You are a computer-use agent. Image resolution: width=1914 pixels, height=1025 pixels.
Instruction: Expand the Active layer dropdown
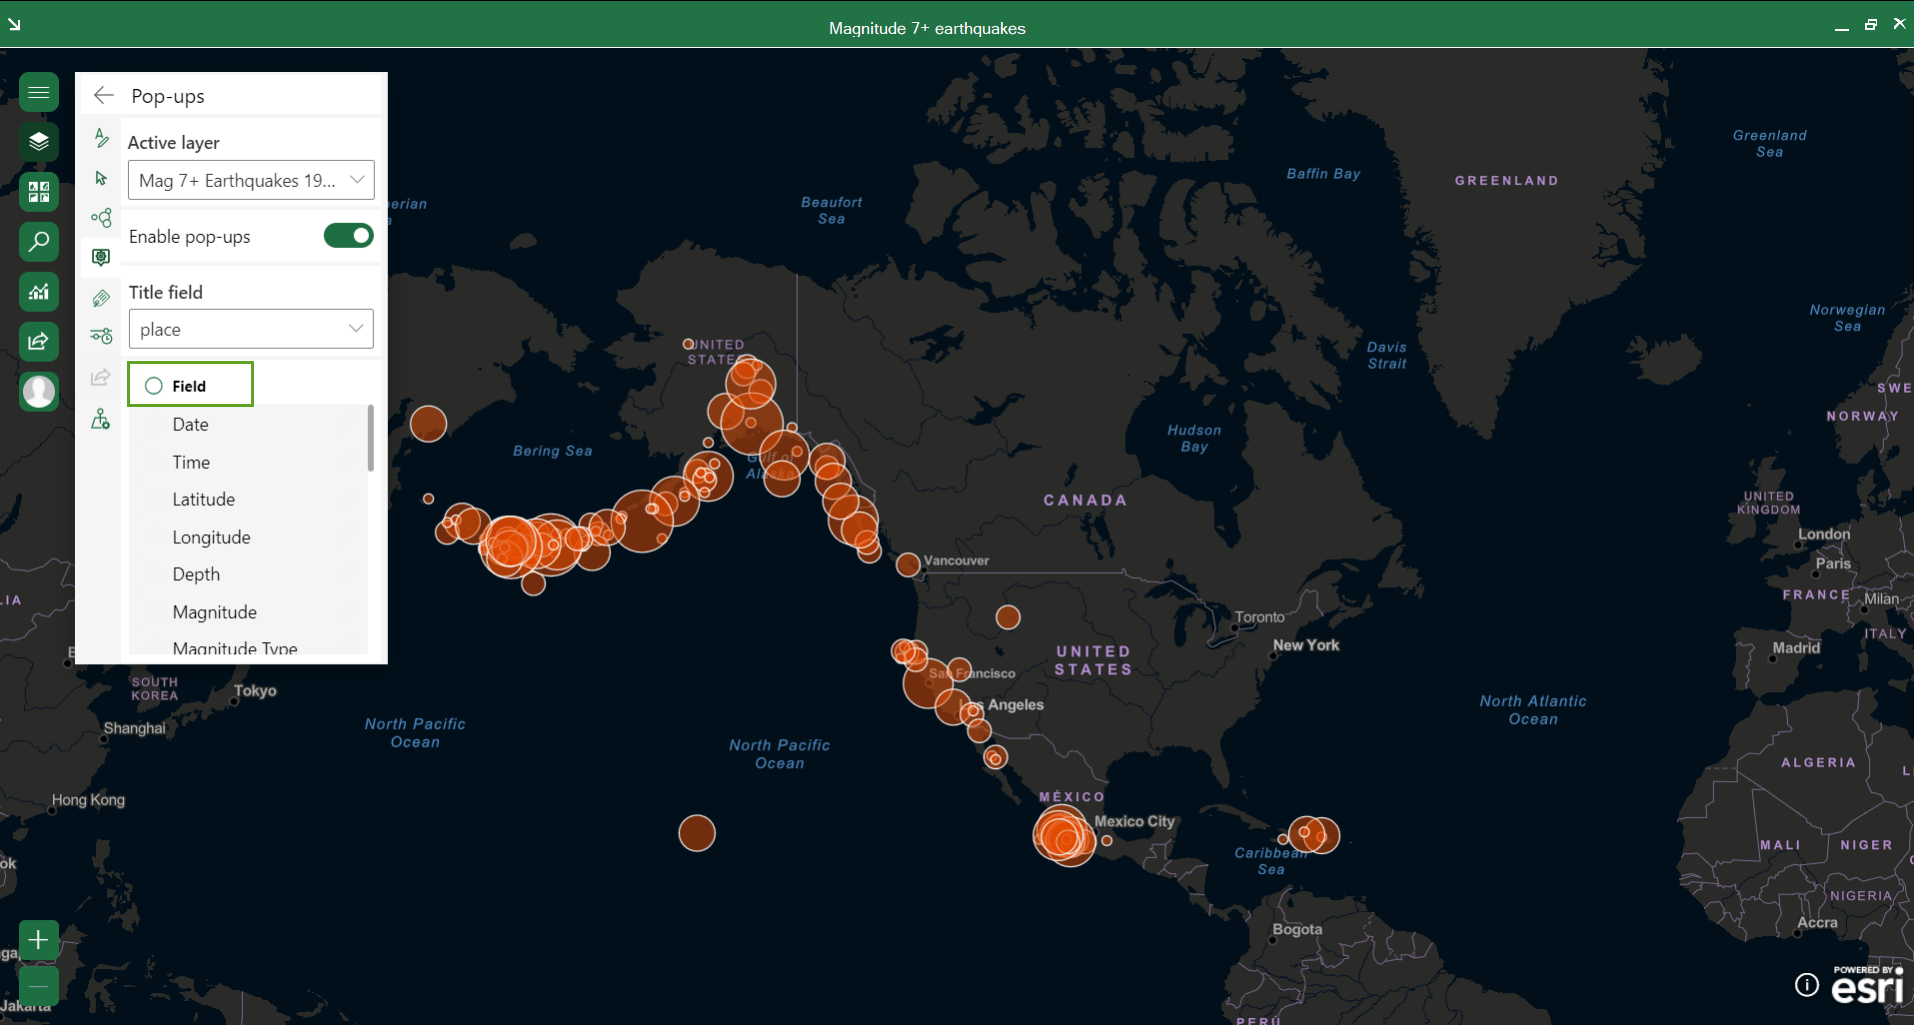pos(251,180)
